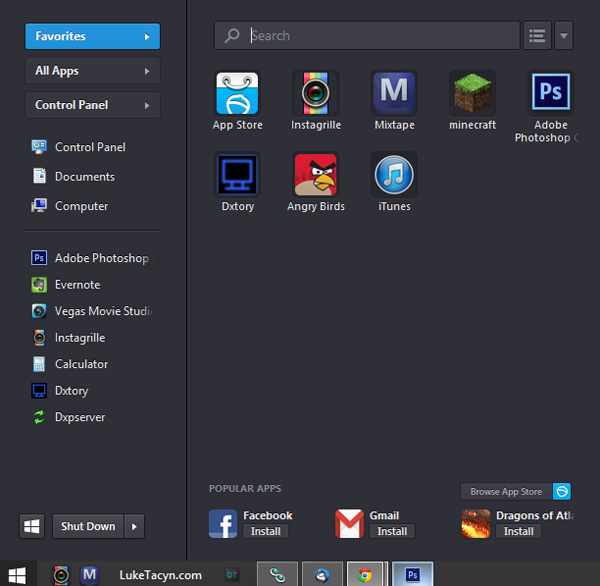Toggle the list view button beside search
This screenshot has height=586, width=600.
point(537,36)
